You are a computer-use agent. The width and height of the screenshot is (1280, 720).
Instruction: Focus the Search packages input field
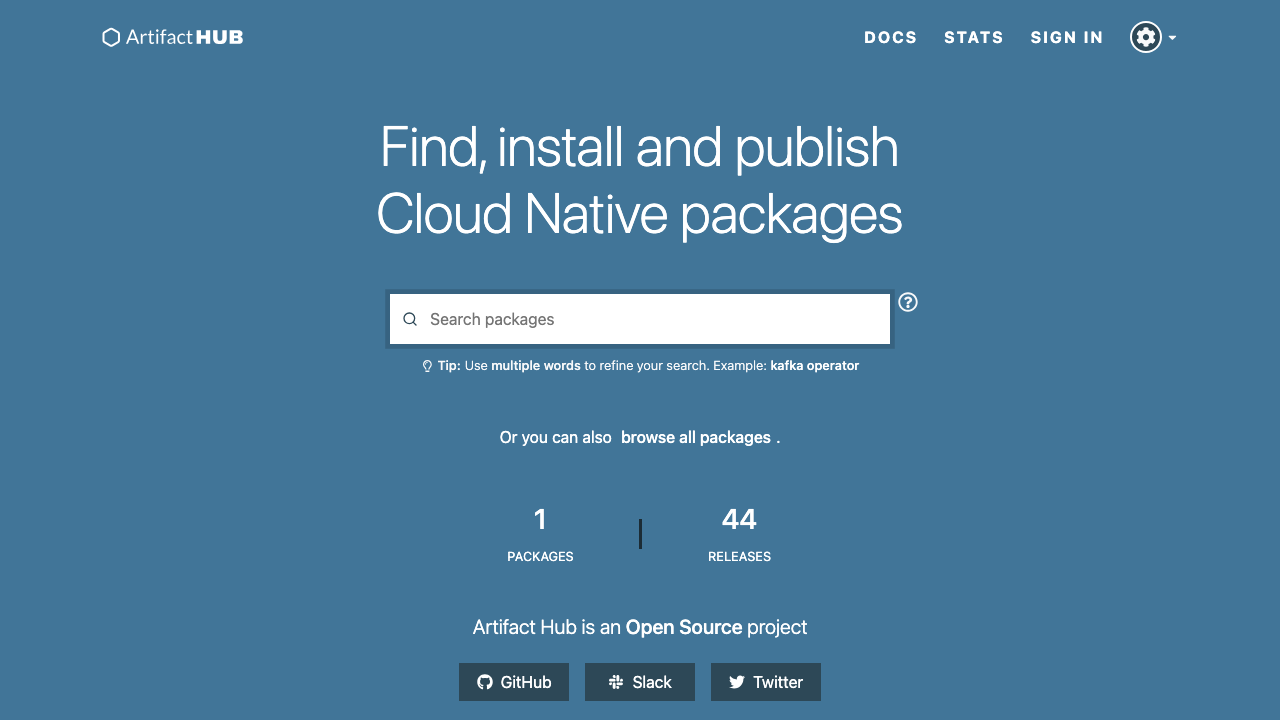click(640, 319)
